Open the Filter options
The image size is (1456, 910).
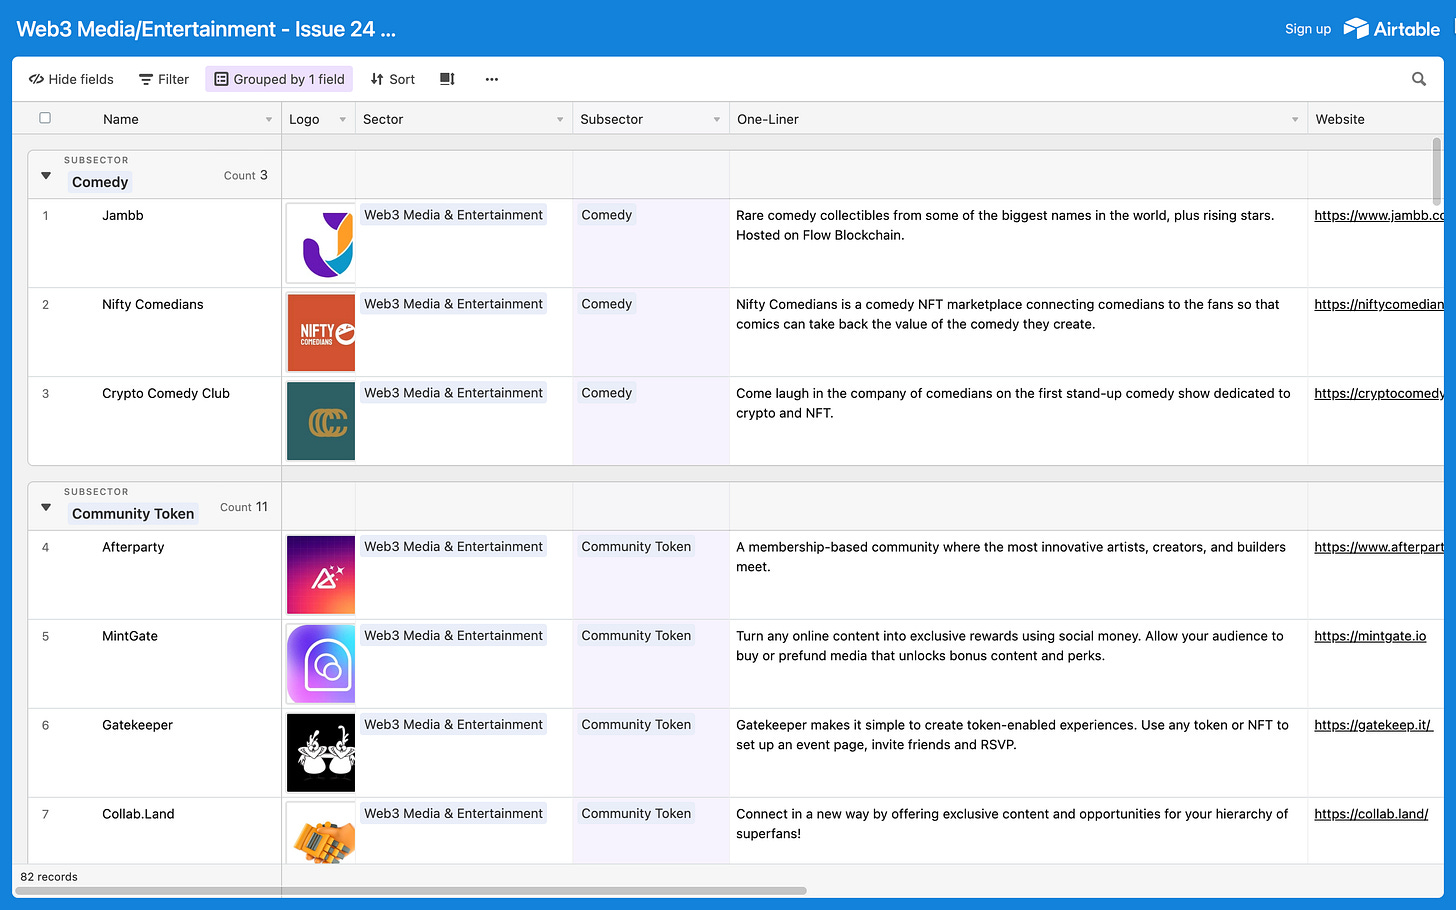164,79
